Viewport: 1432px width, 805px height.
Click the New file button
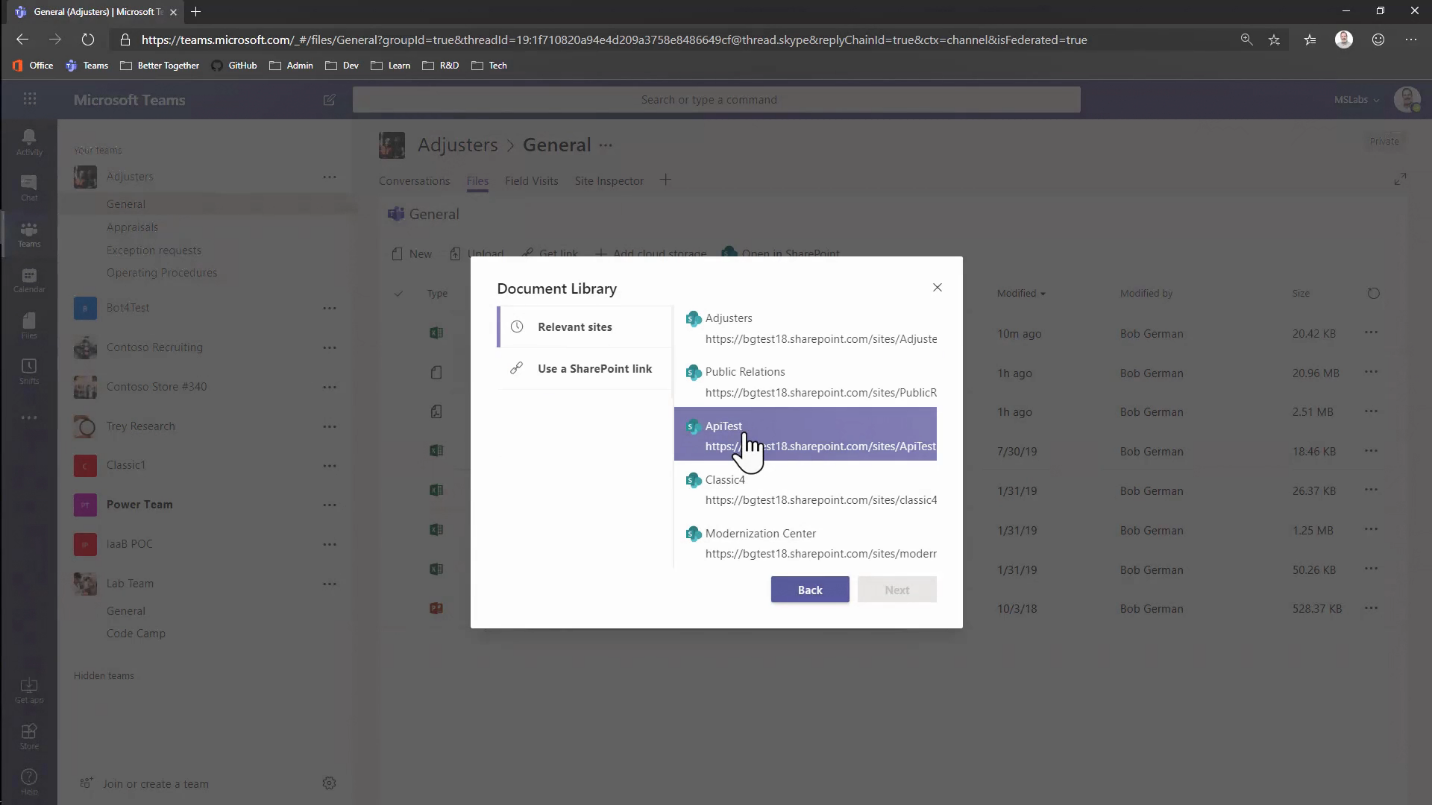pyautogui.click(x=412, y=254)
